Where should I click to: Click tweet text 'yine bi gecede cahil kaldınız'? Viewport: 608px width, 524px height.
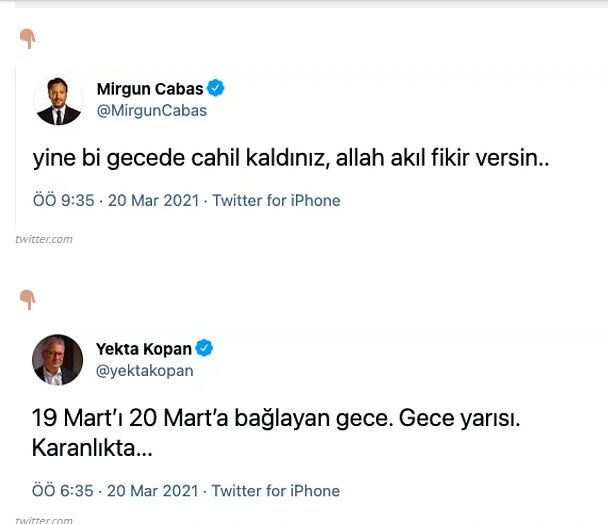coord(181,158)
